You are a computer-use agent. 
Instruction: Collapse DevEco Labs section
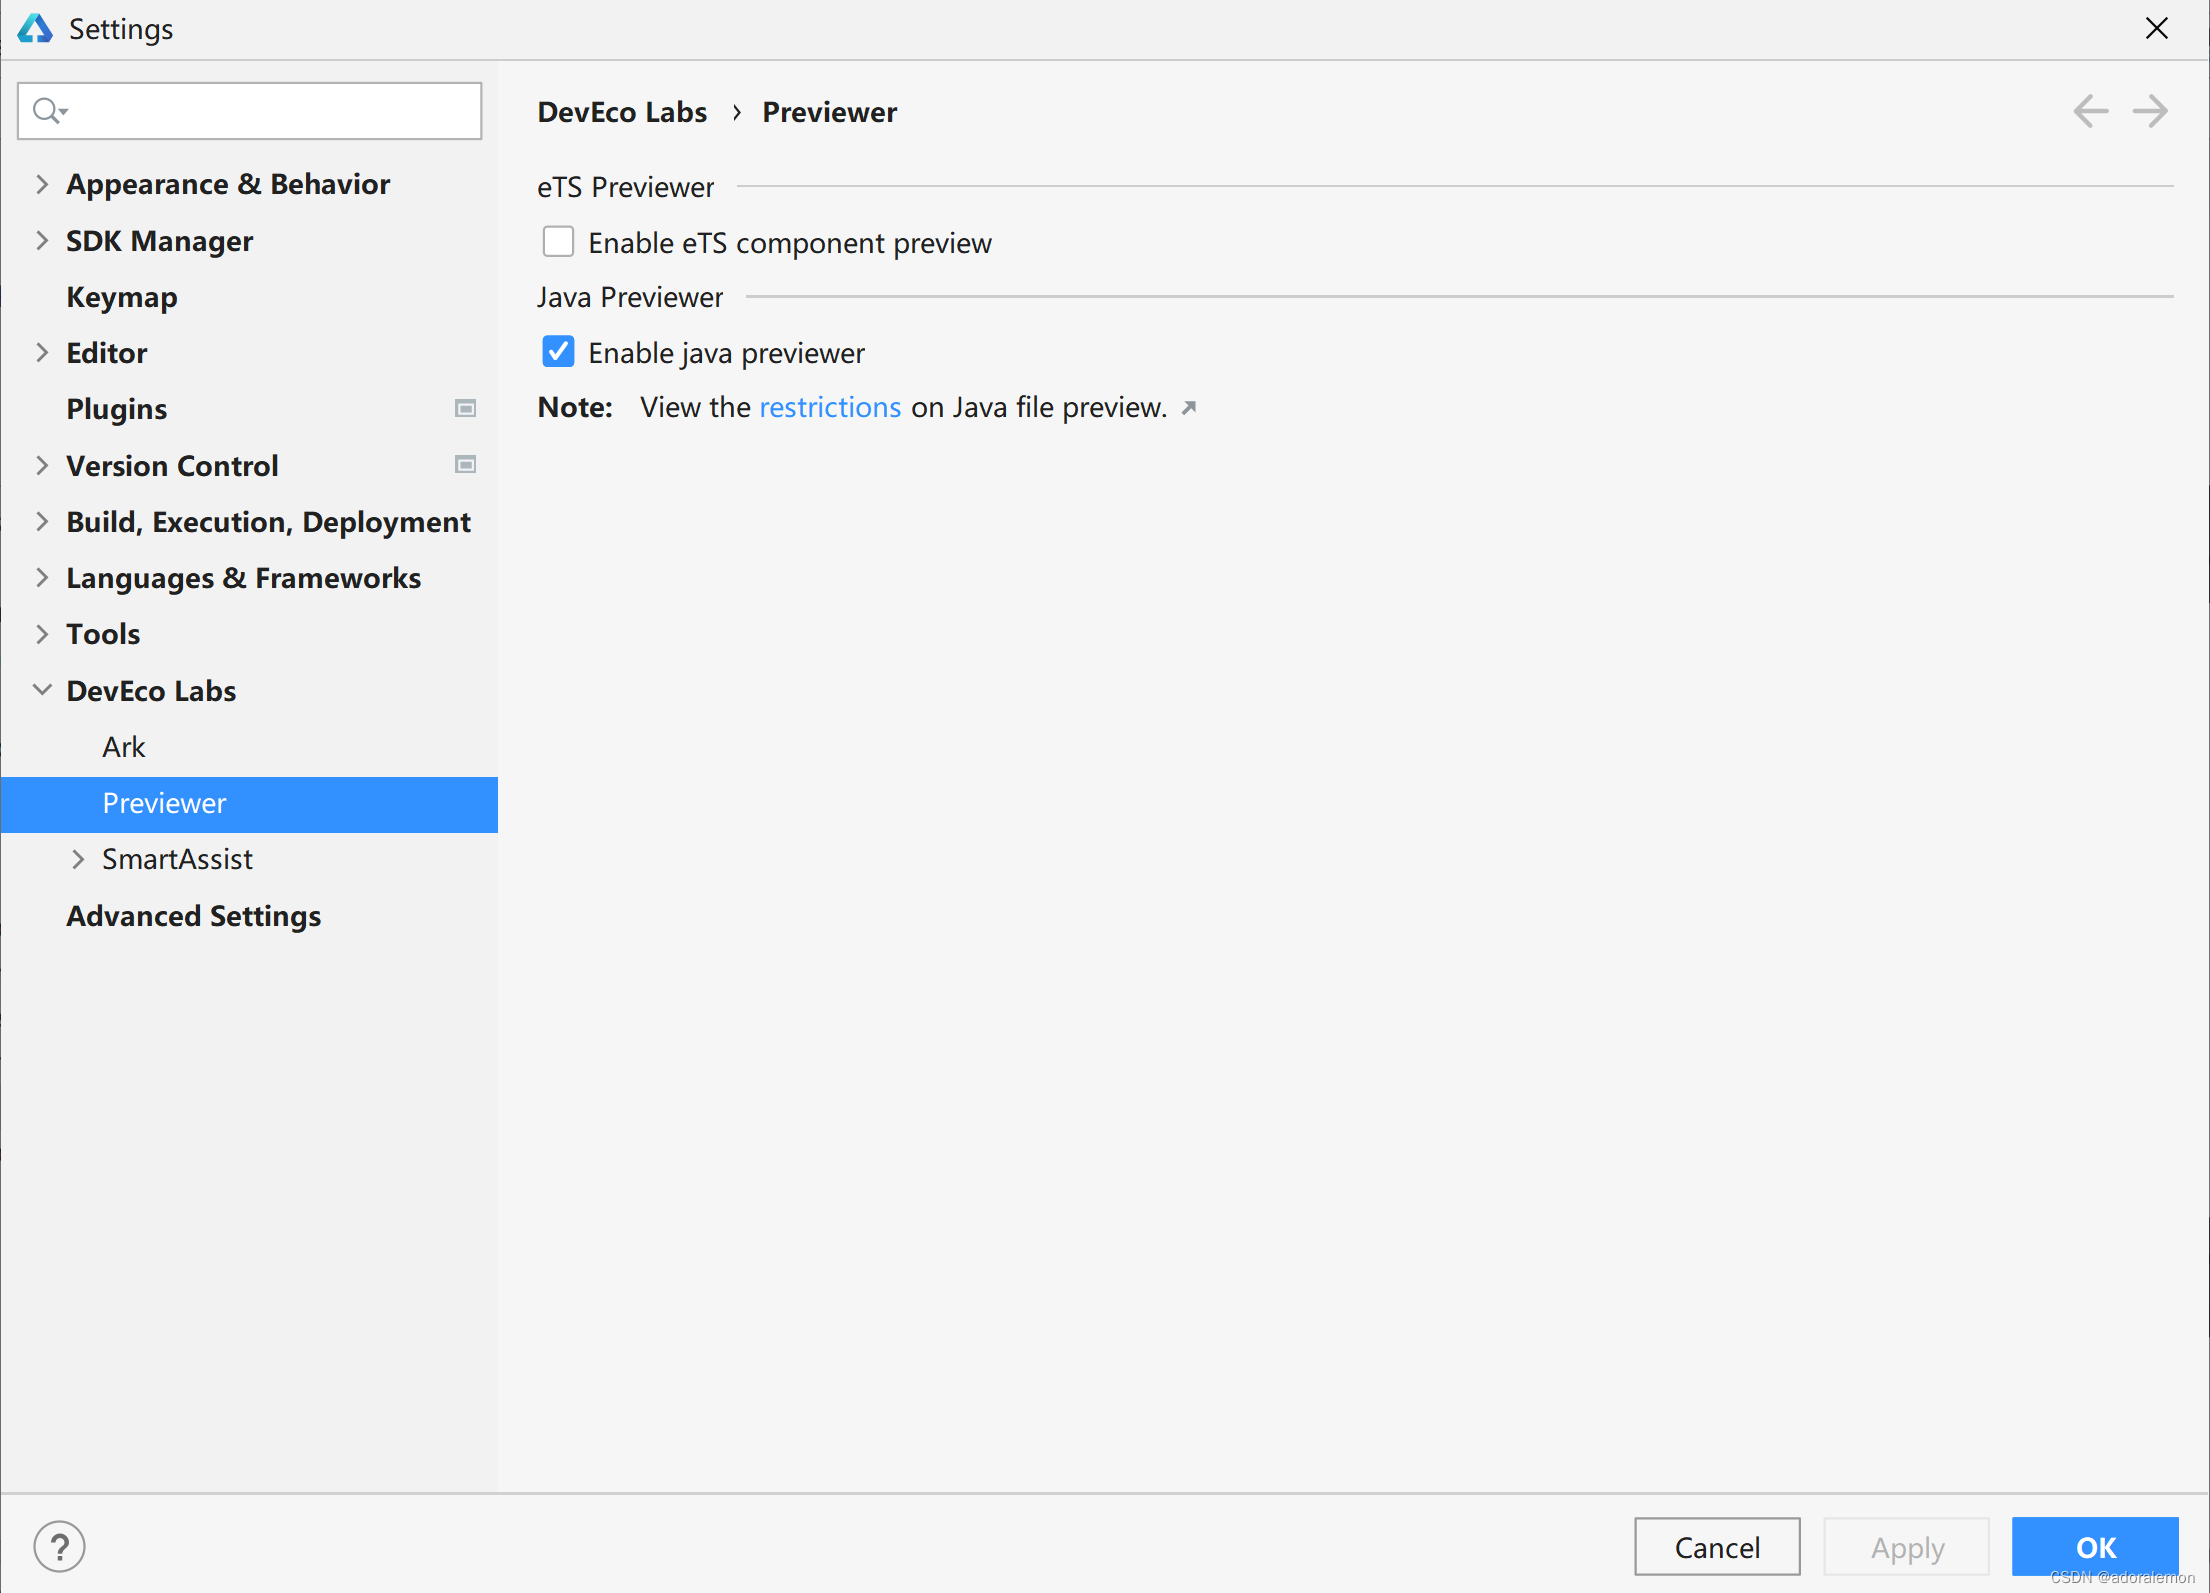tap(42, 690)
